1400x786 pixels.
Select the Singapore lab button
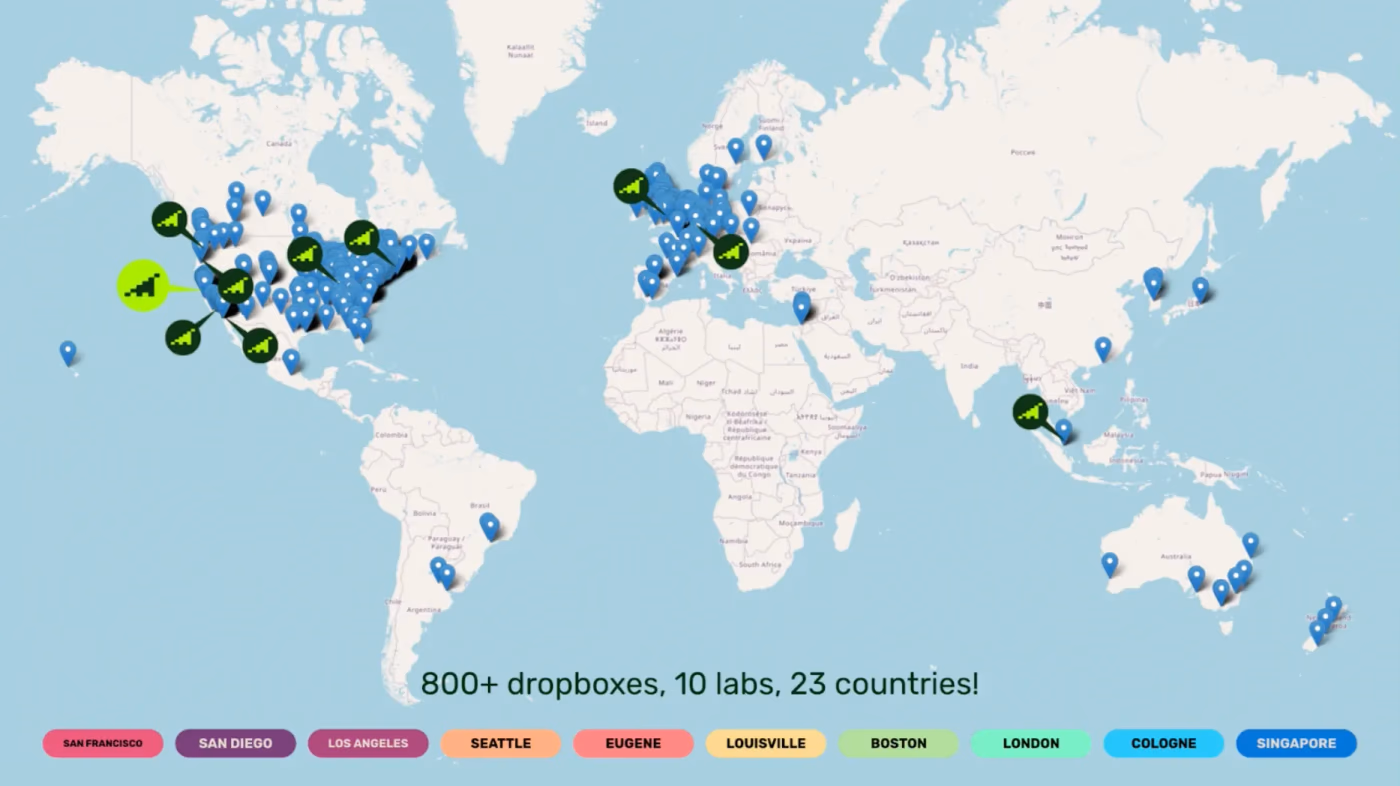(x=1296, y=743)
